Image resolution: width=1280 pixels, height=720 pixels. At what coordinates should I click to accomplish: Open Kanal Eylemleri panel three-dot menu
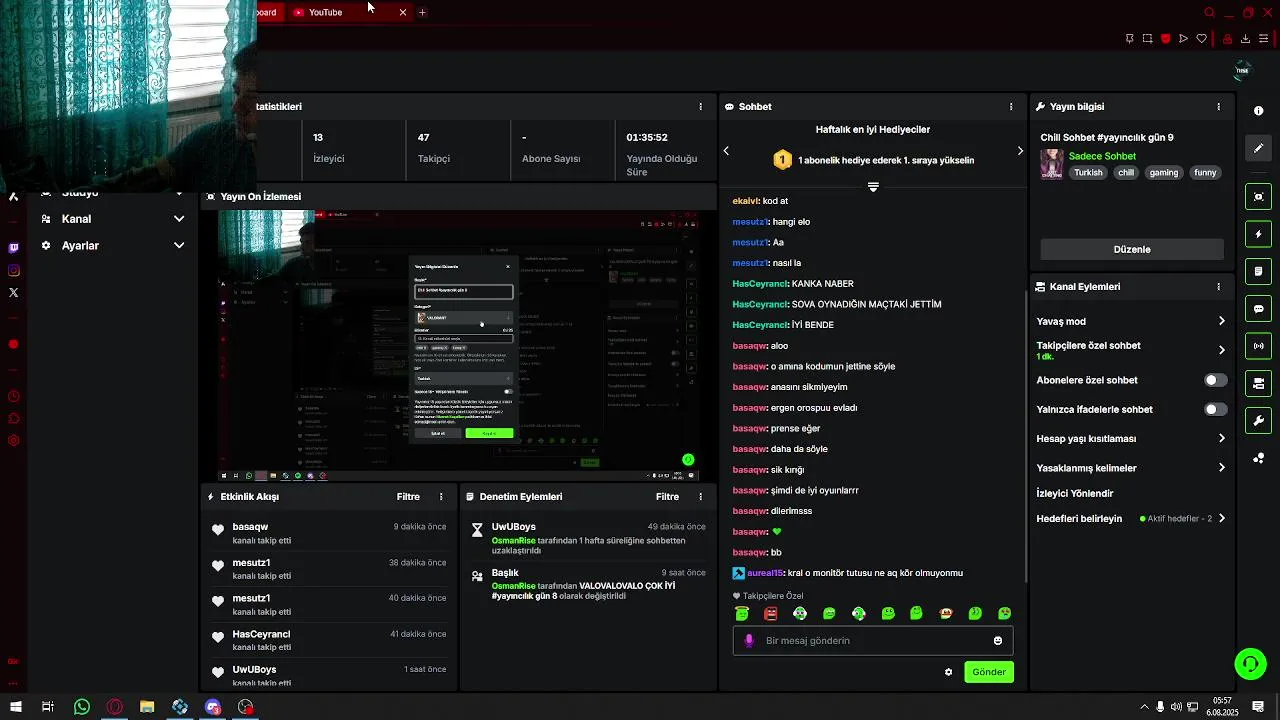coord(1218,286)
